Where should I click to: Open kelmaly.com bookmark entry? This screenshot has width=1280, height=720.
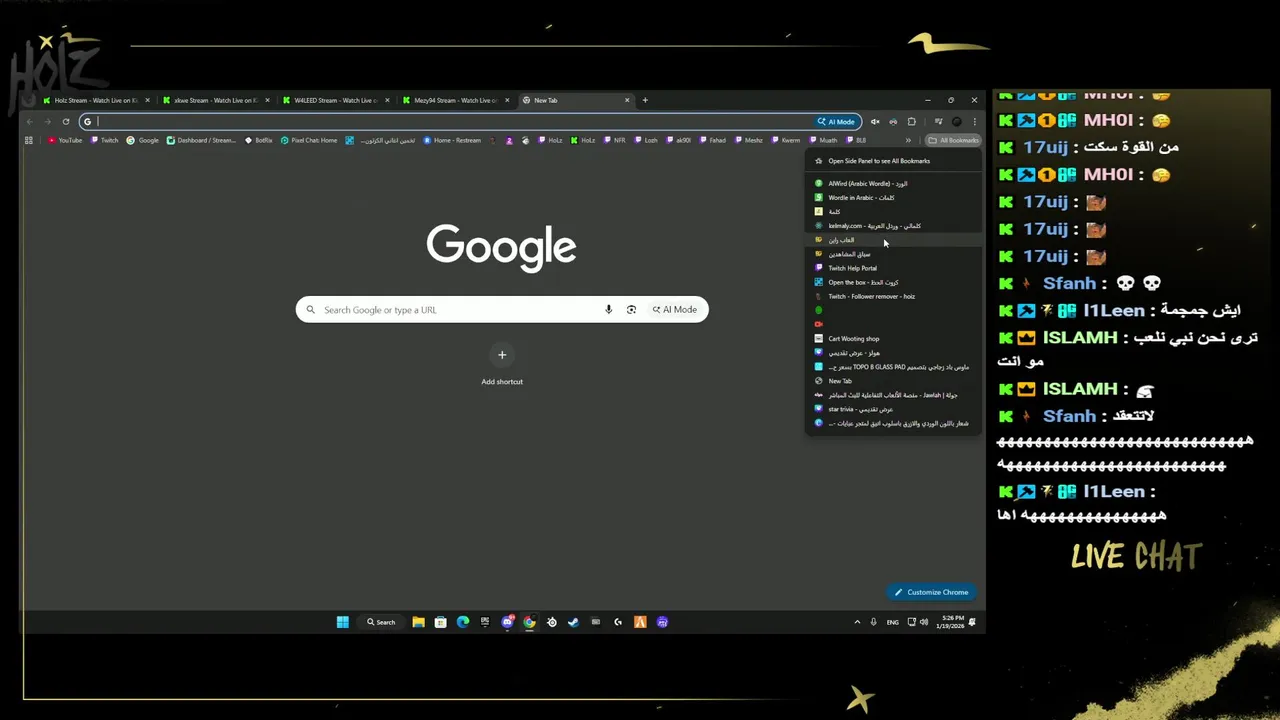[894, 226]
